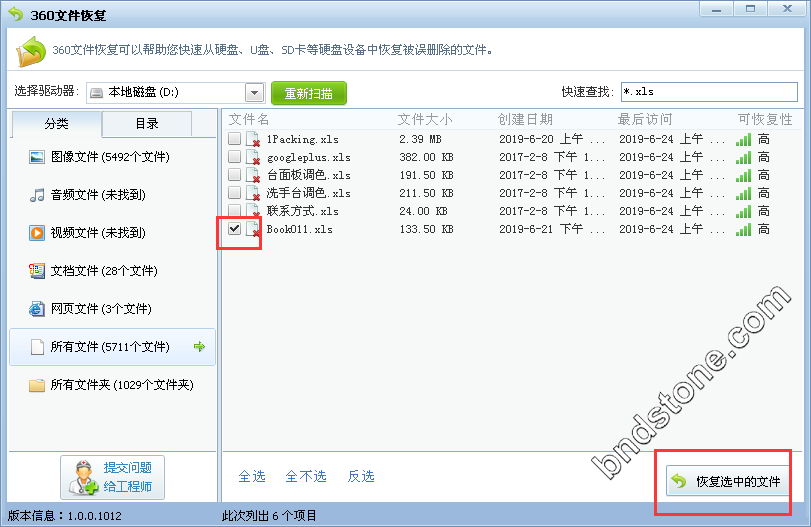Sort by 文件名 column header

pos(249,119)
